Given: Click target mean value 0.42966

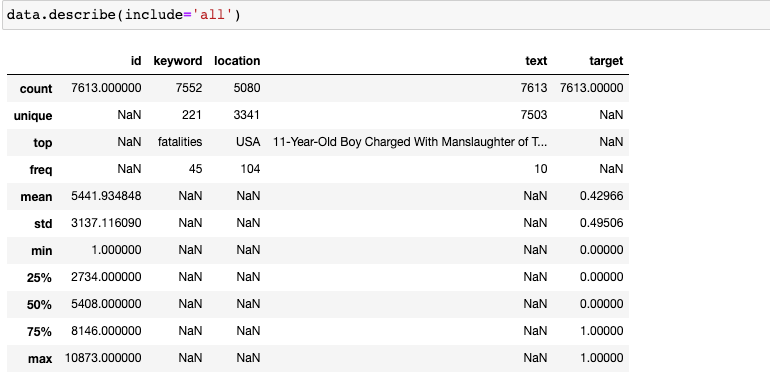Looking at the screenshot, I should tap(602, 196).
